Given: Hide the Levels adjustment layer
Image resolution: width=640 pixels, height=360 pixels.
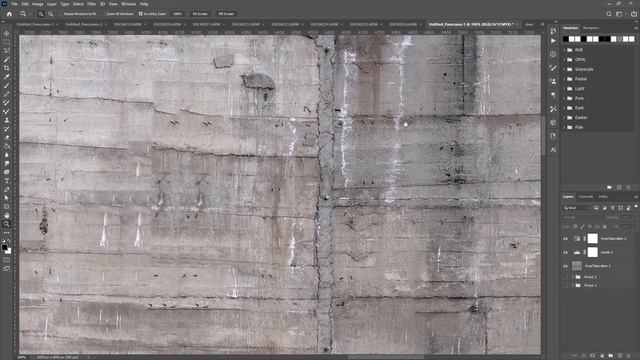Looking at the screenshot, I should tap(565, 253).
